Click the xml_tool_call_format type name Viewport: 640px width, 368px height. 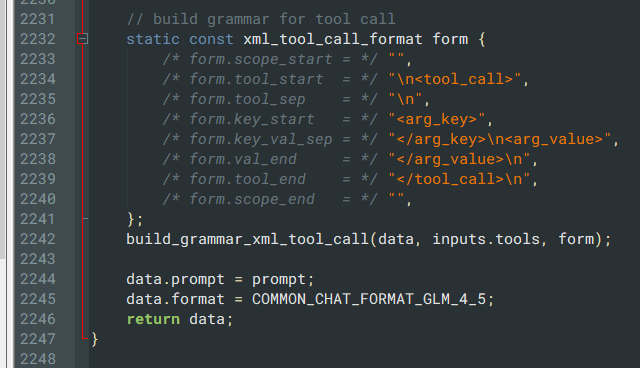(x=333, y=40)
